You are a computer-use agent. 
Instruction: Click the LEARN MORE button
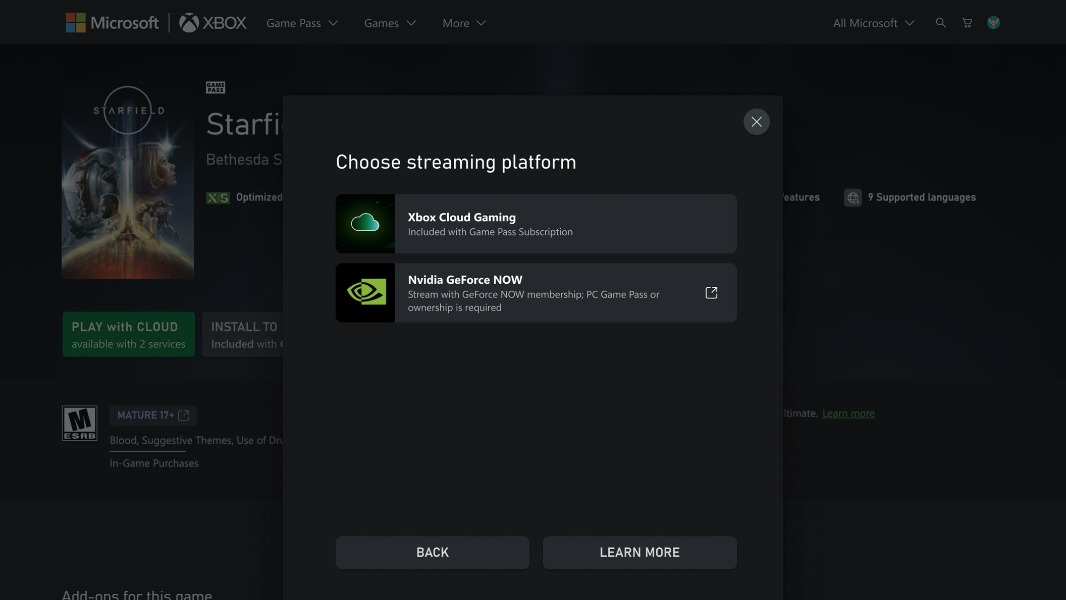(639, 552)
